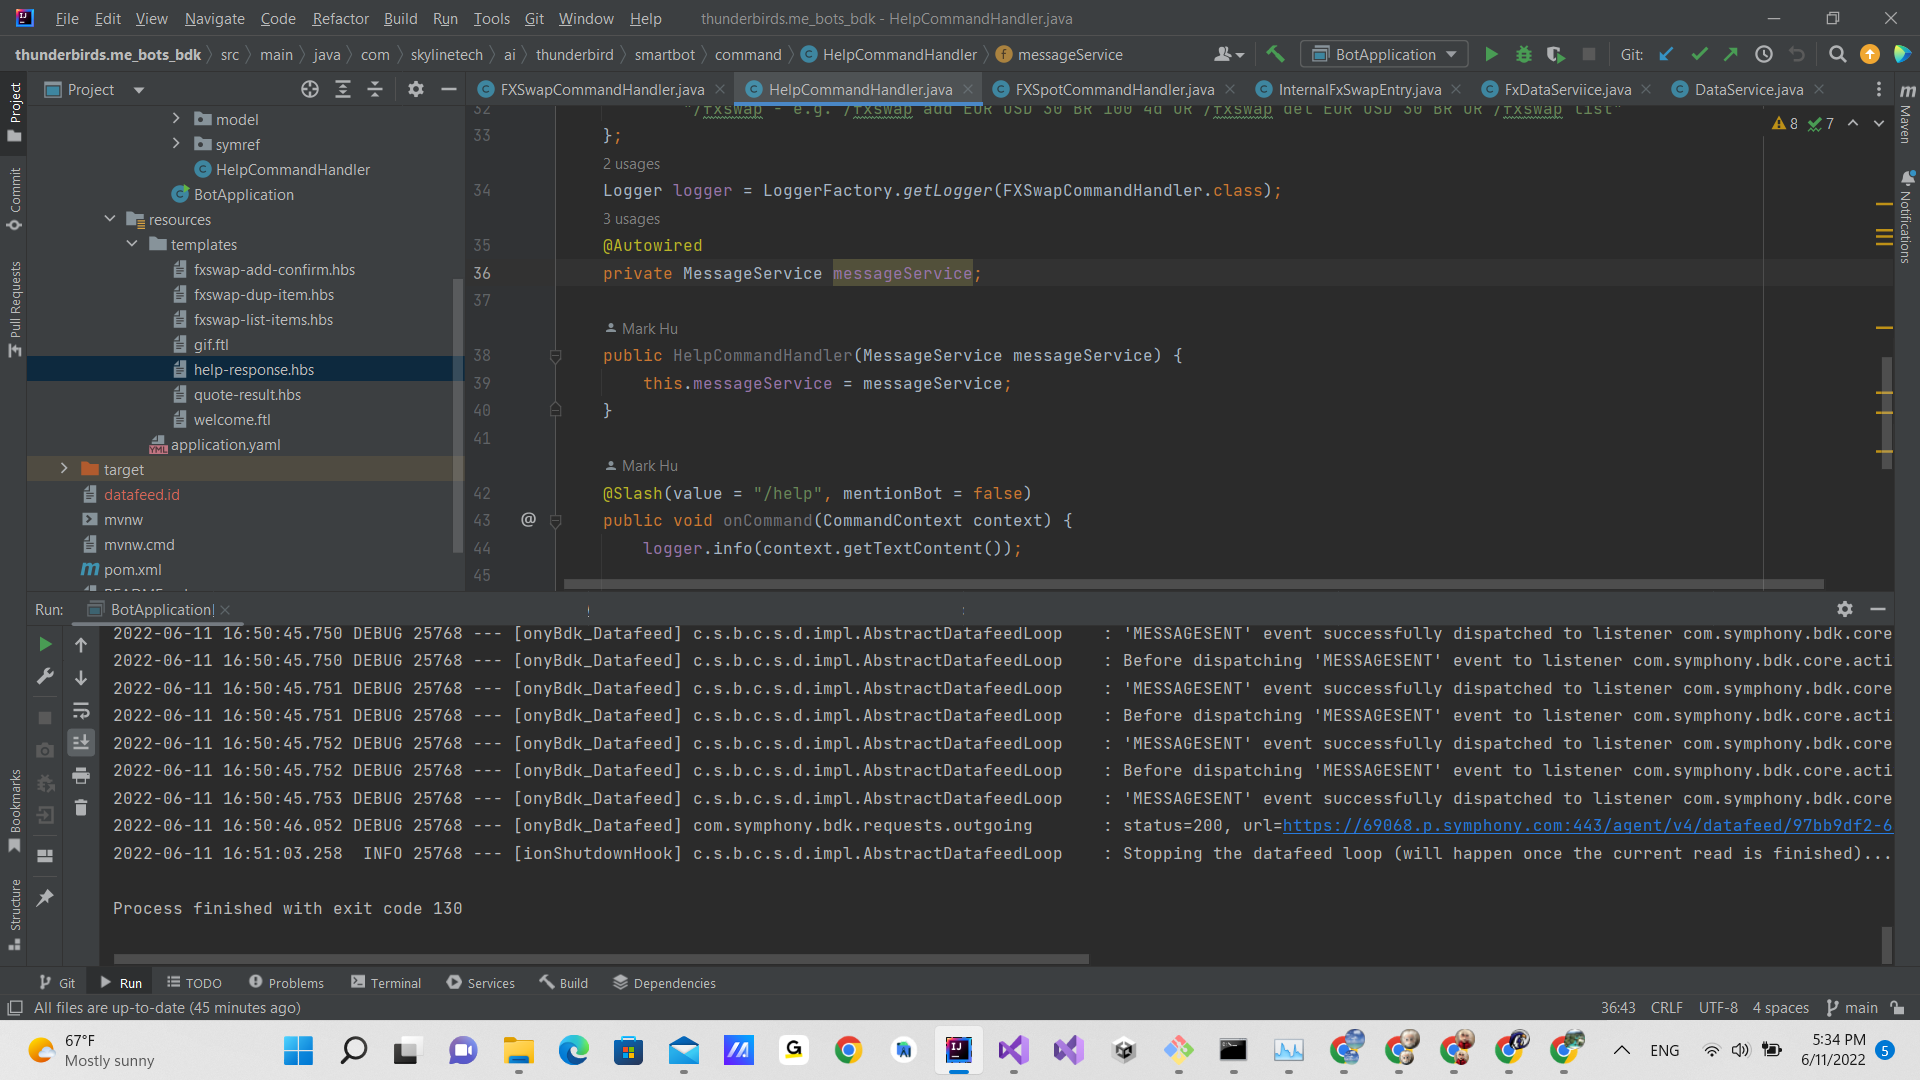The height and width of the screenshot is (1080, 1920).
Task: Click the Git update project arrow icon
Action: point(1666,55)
